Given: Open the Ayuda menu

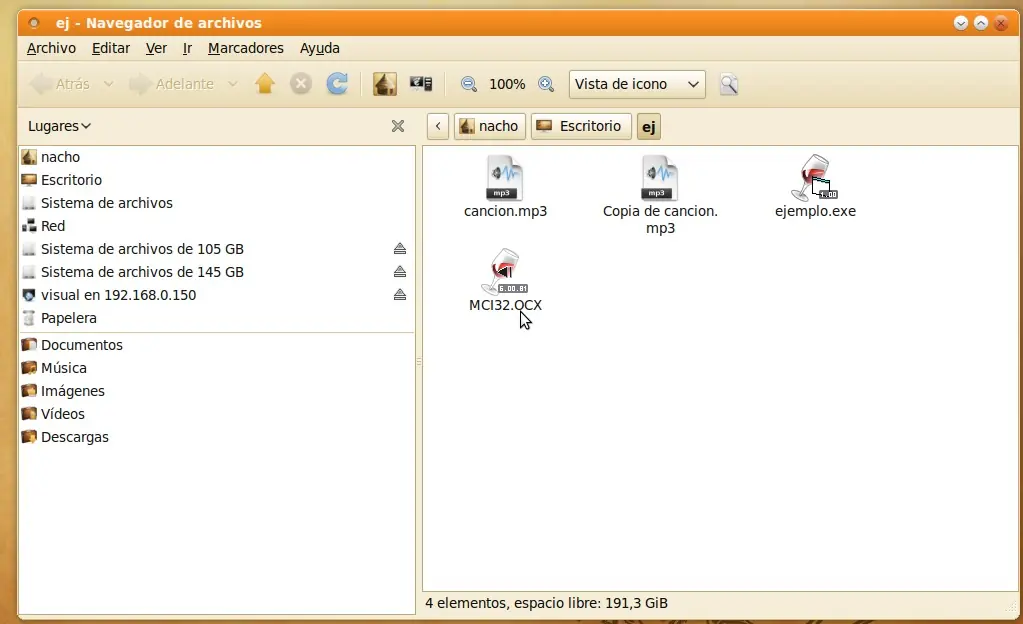Looking at the screenshot, I should pyautogui.click(x=319, y=48).
